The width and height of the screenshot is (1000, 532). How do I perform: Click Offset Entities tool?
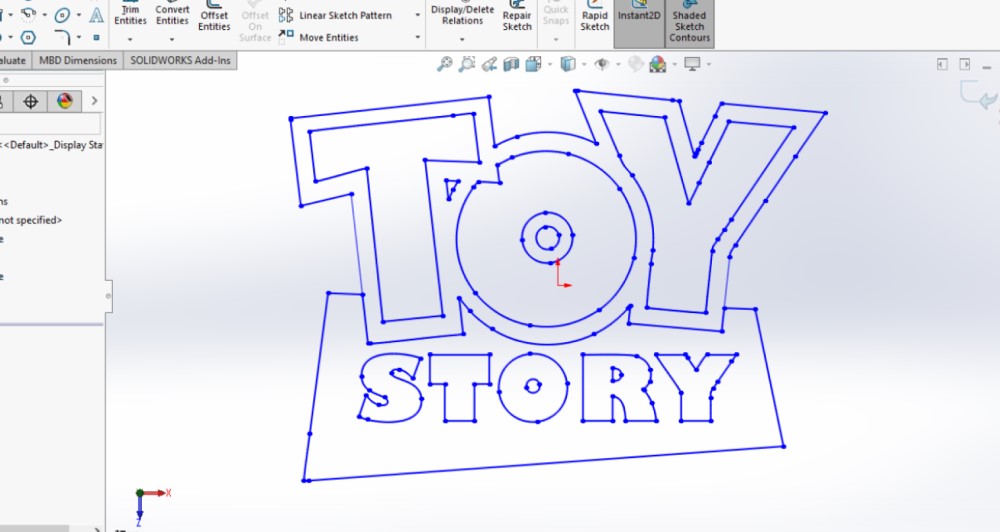pyautogui.click(x=214, y=17)
